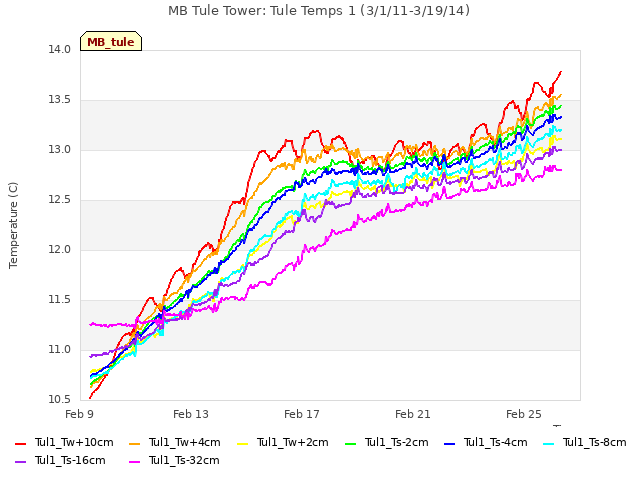Click the cyan Tul1_Ts-8cm legend swatch
Image resolution: width=640 pixels, height=480 pixels.
click(549, 443)
